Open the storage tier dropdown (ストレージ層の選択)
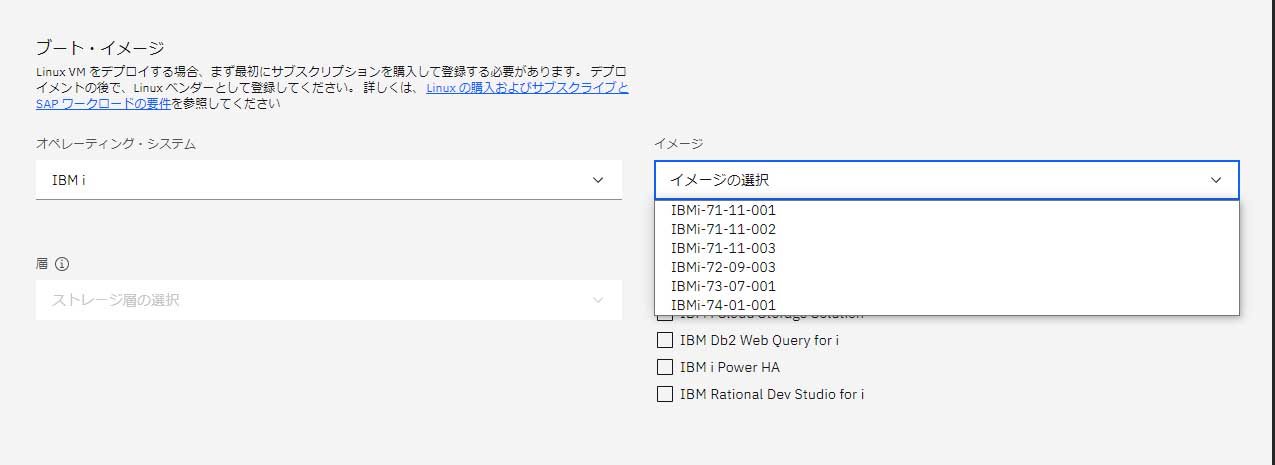 [x=328, y=300]
